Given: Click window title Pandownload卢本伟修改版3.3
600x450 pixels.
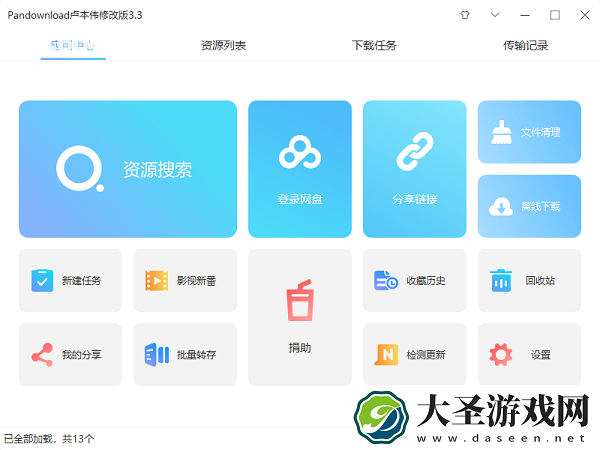Looking at the screenshot, I should pyautogui.click(x=75, y=15).
